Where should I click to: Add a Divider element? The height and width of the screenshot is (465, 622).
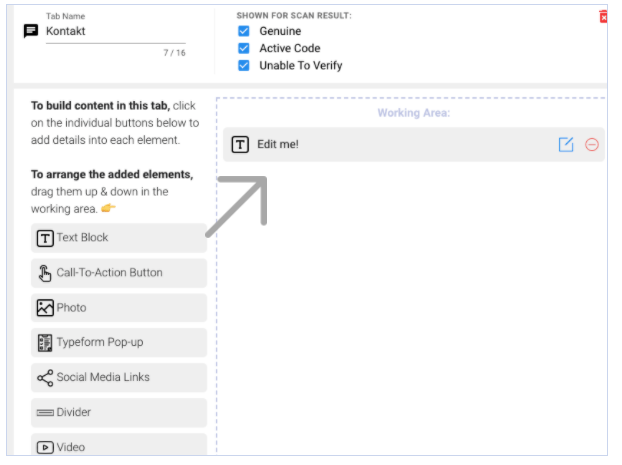119,413
